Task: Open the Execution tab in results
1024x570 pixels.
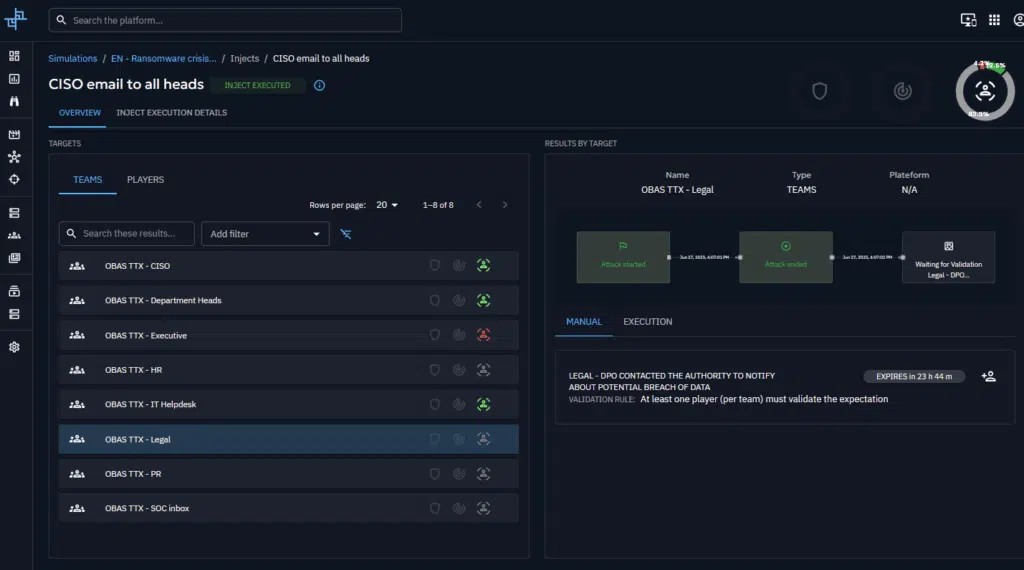Action: point(647,322)
